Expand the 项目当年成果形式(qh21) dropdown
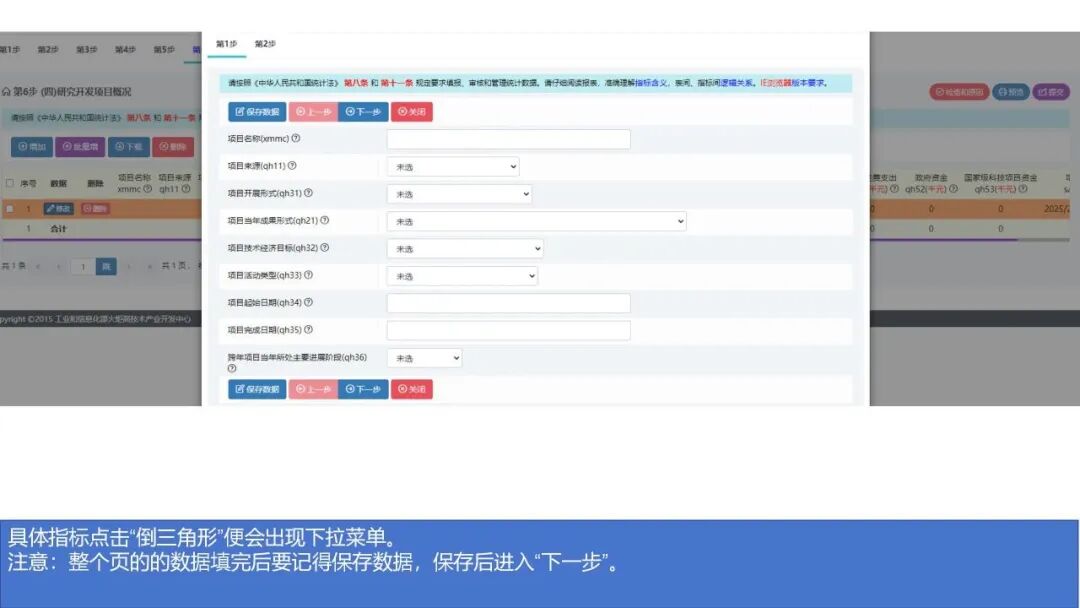1080x608 pixels. (x=536, y=220)
